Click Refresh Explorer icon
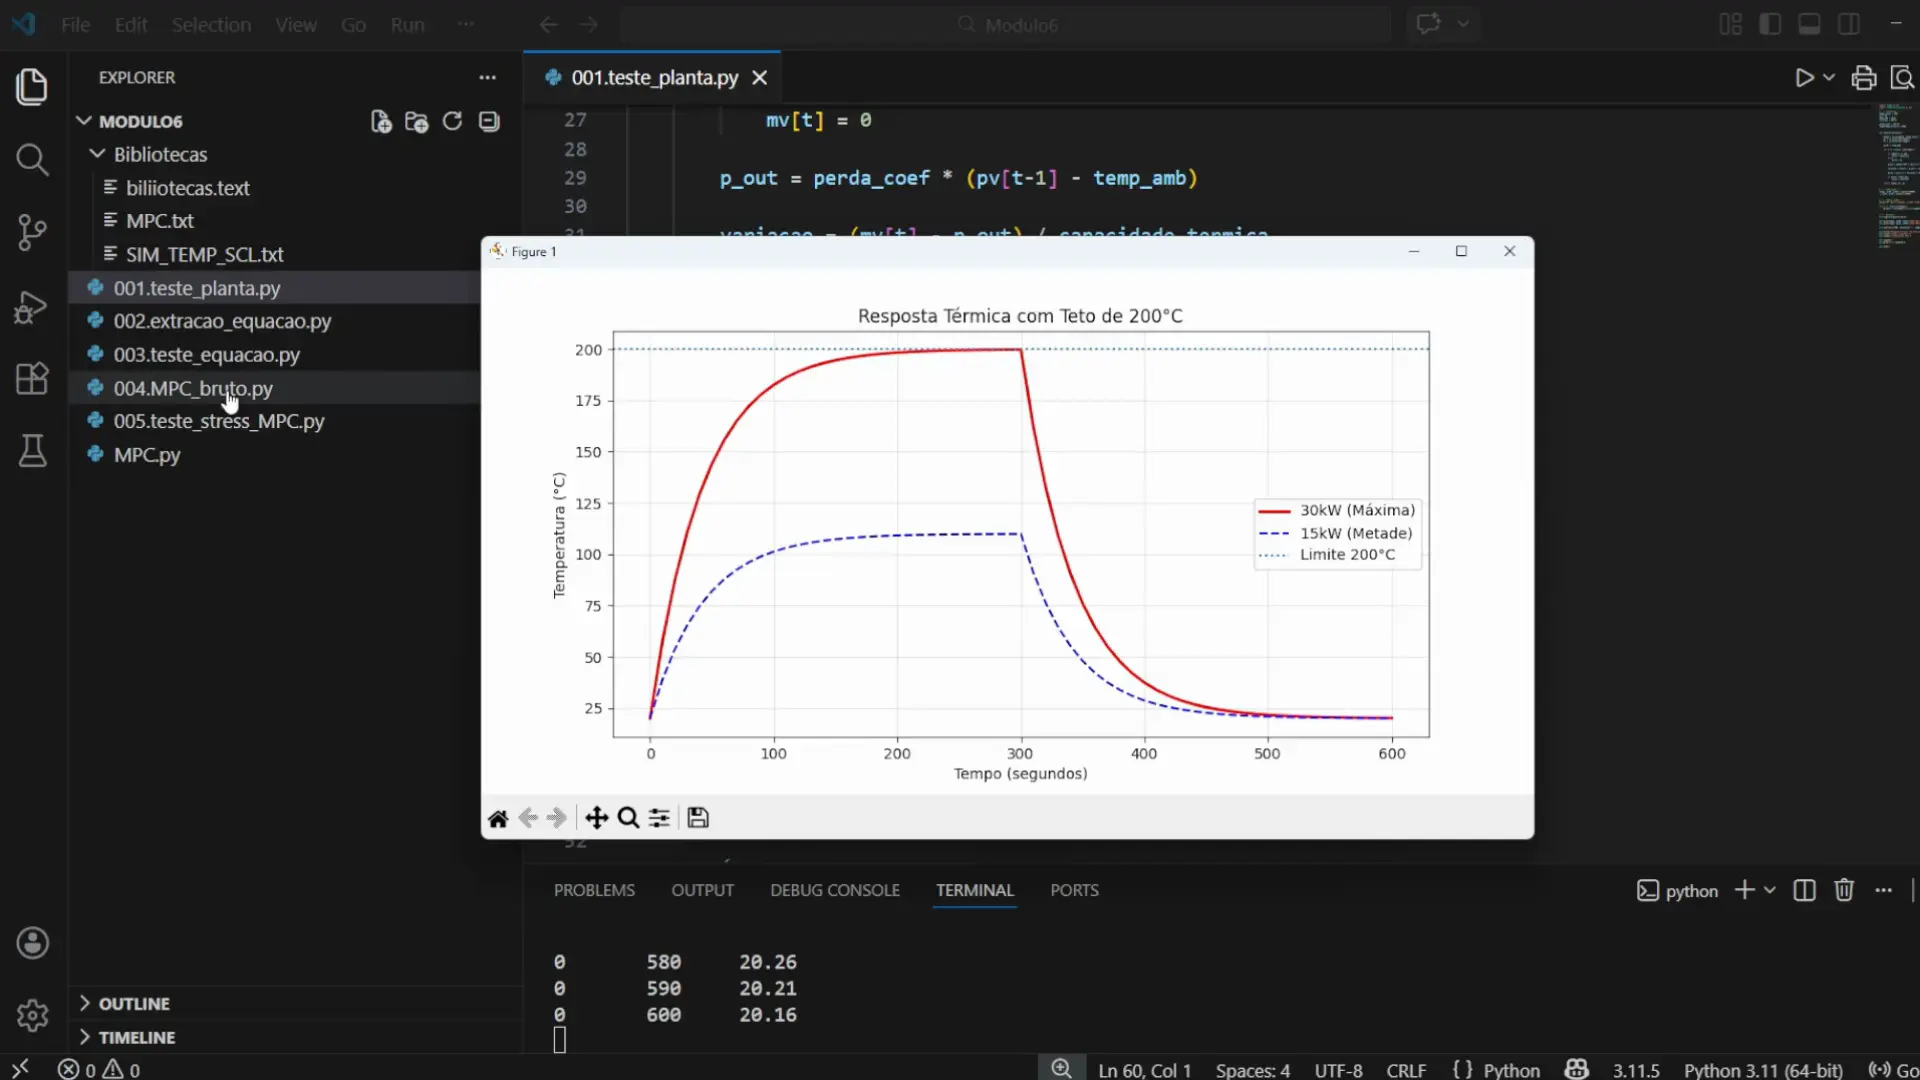Screen dimensions: 1920x1080 point(452,121)
